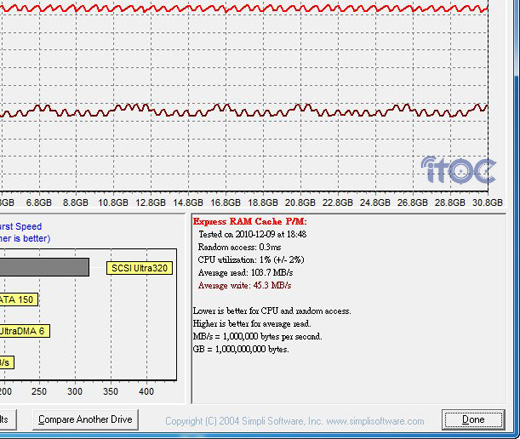
Task: Click the 'Random access: 0.3ms' line
Action: 239,247
